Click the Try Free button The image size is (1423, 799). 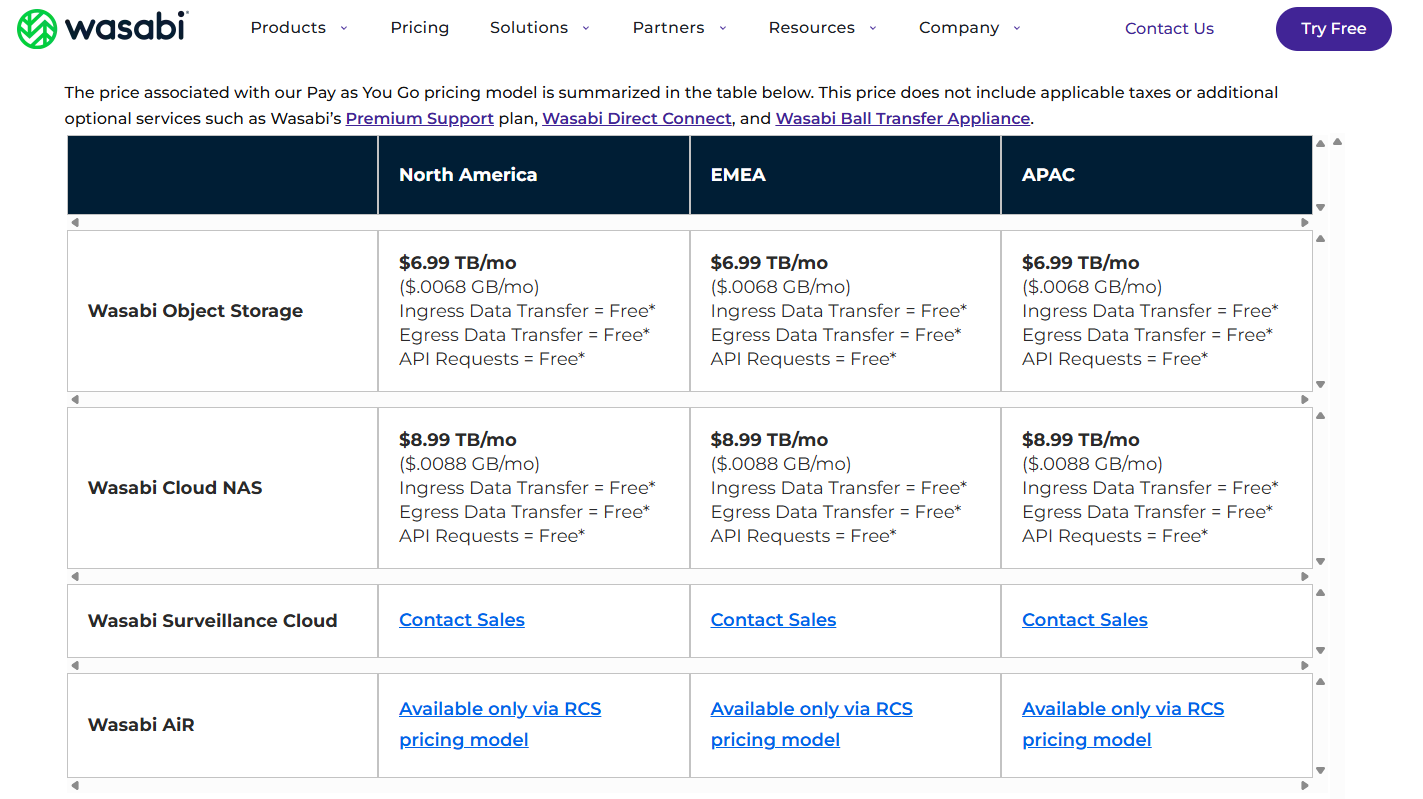[x=1333, y=29]
